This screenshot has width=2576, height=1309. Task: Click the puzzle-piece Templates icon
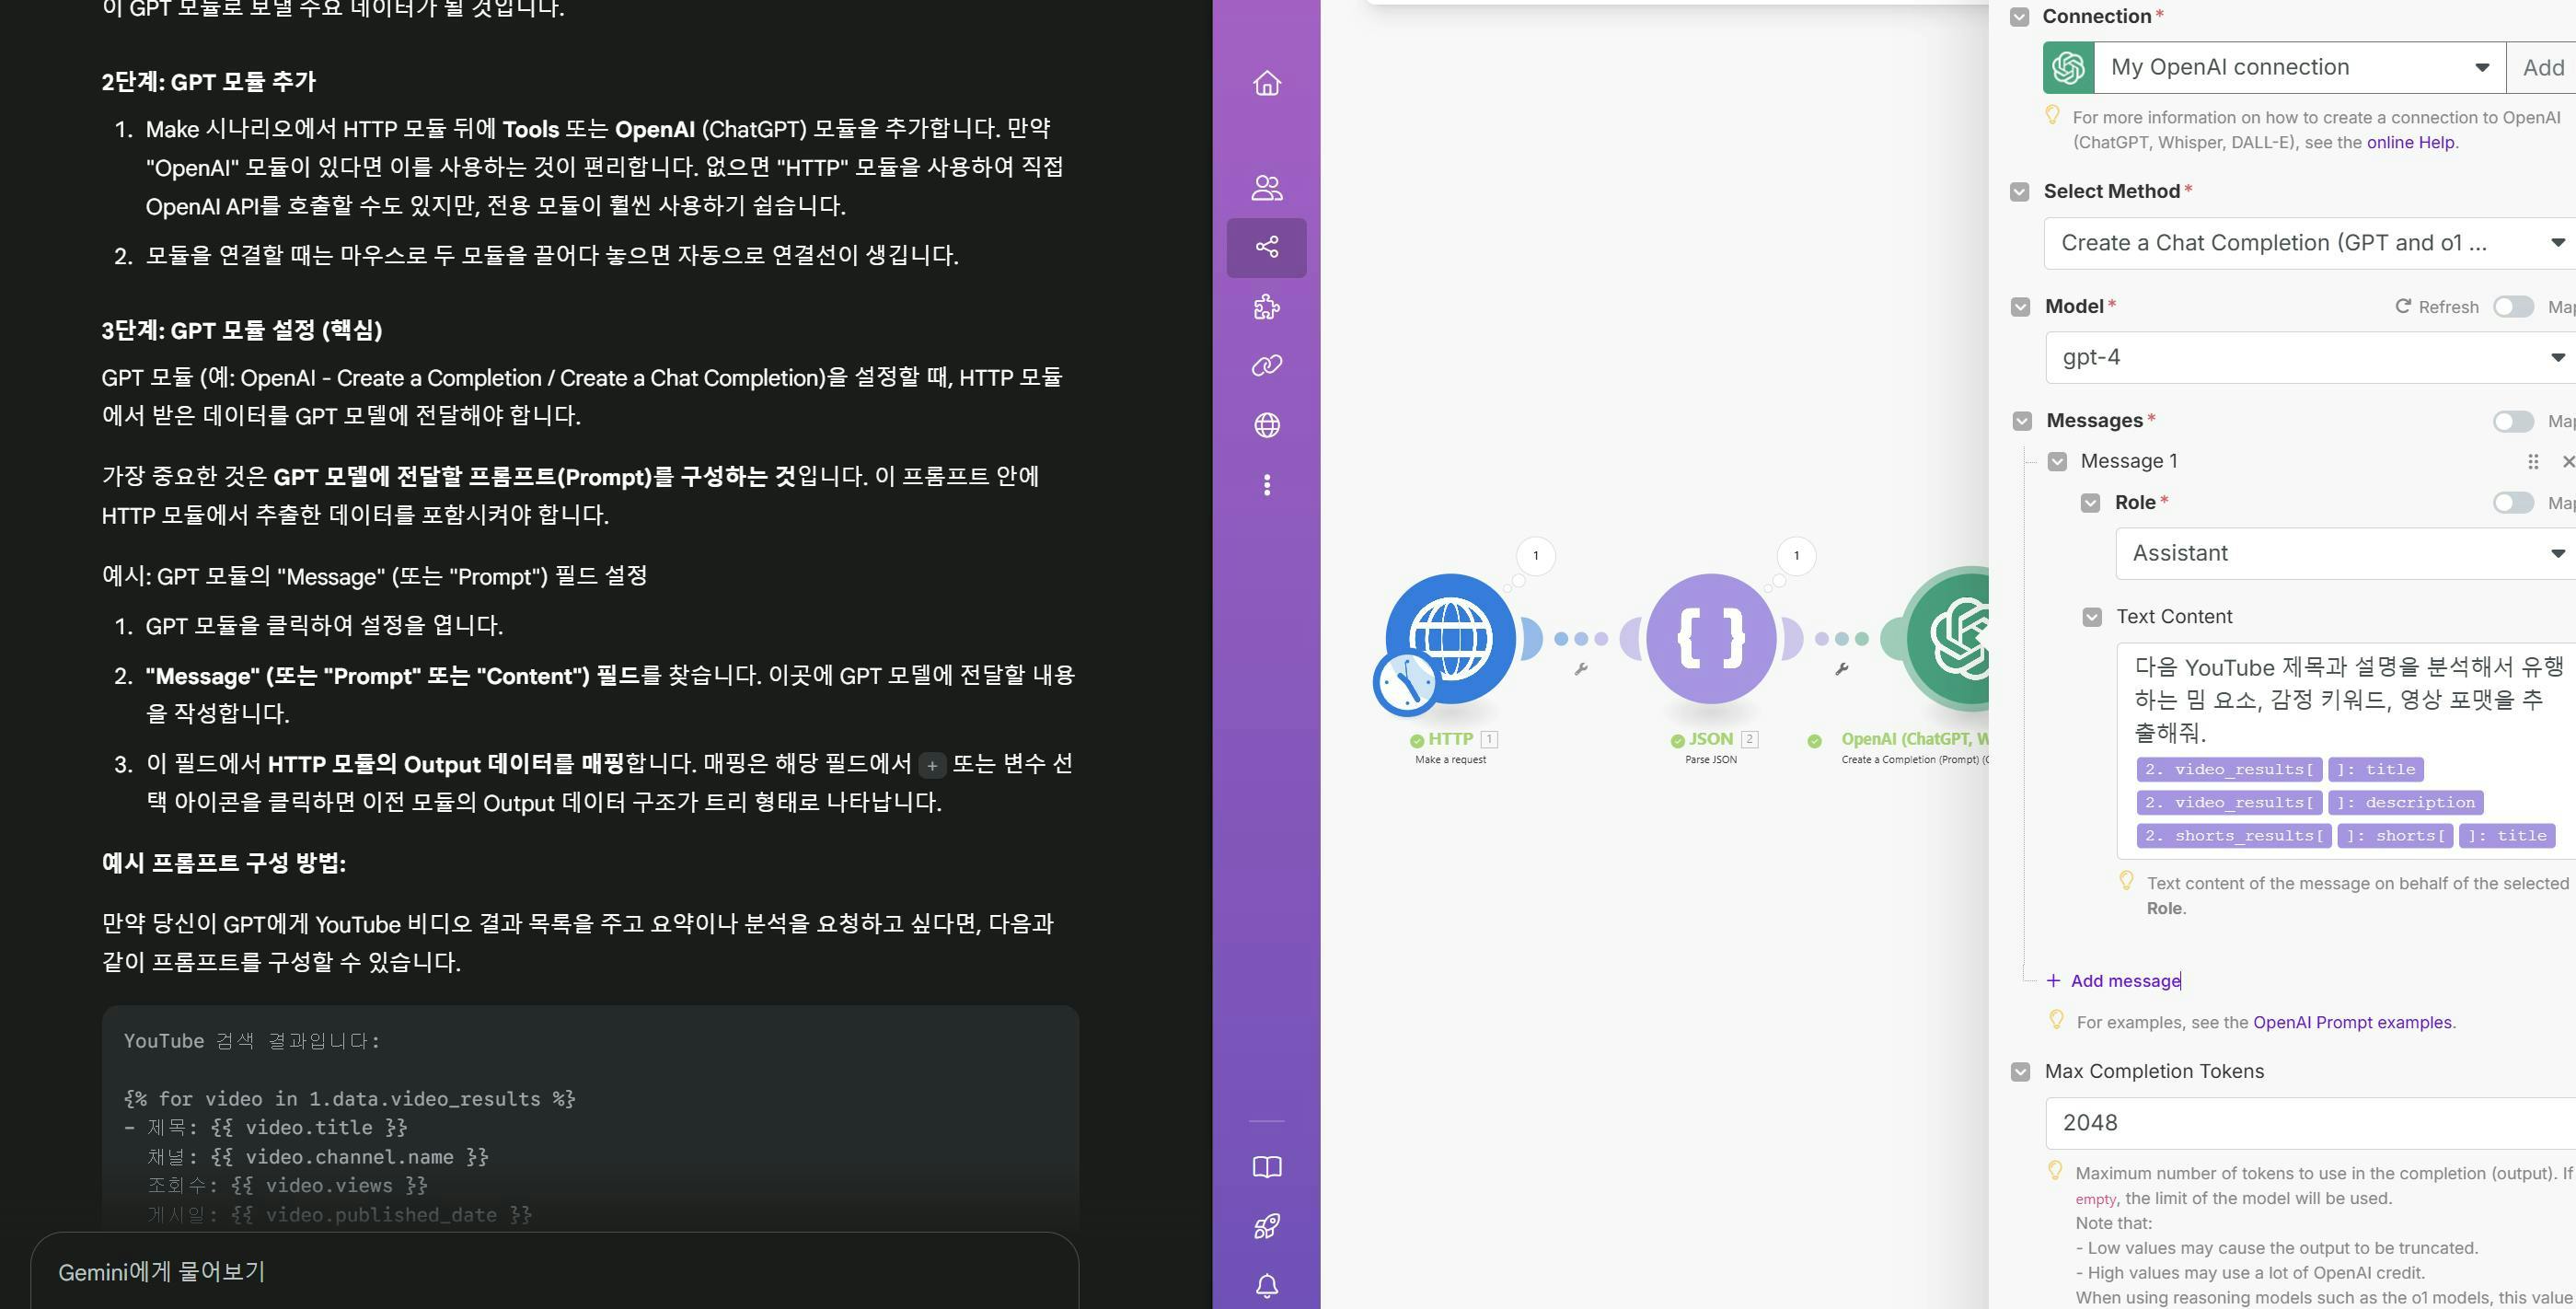pos(1266,307)
